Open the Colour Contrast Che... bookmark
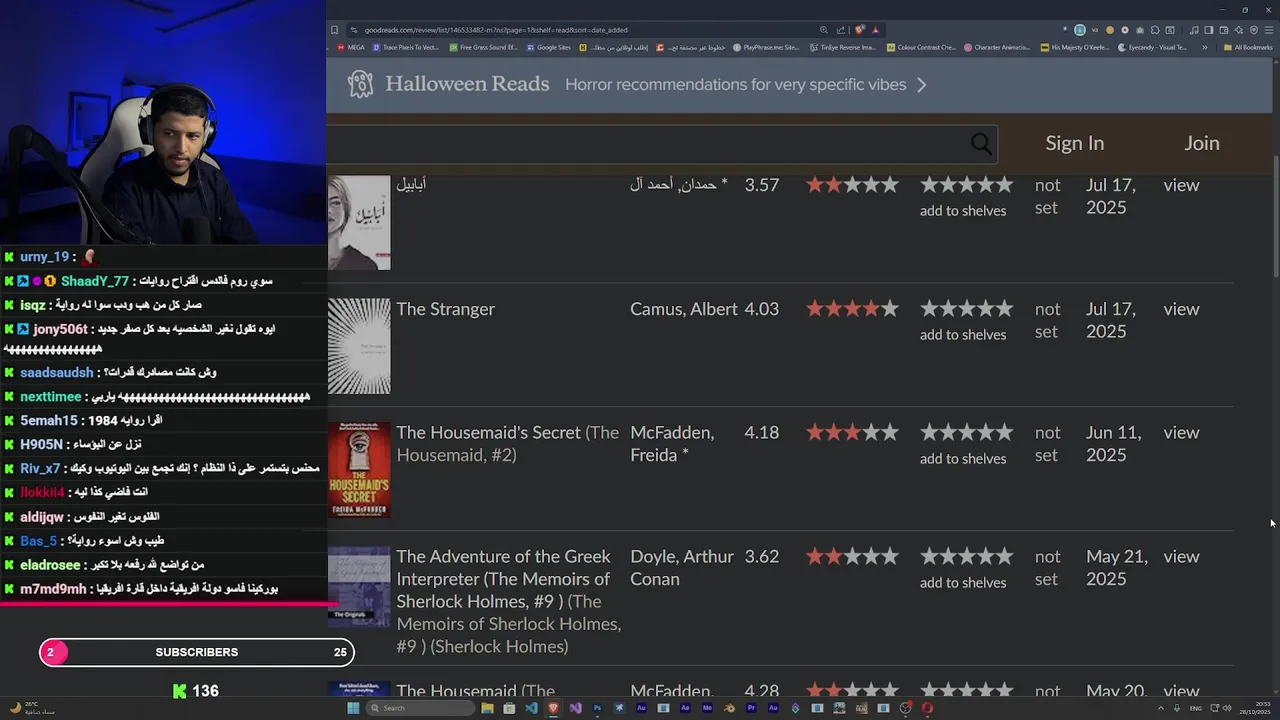Viewport: 1280px width, 720px height. [x=921, y=47]
